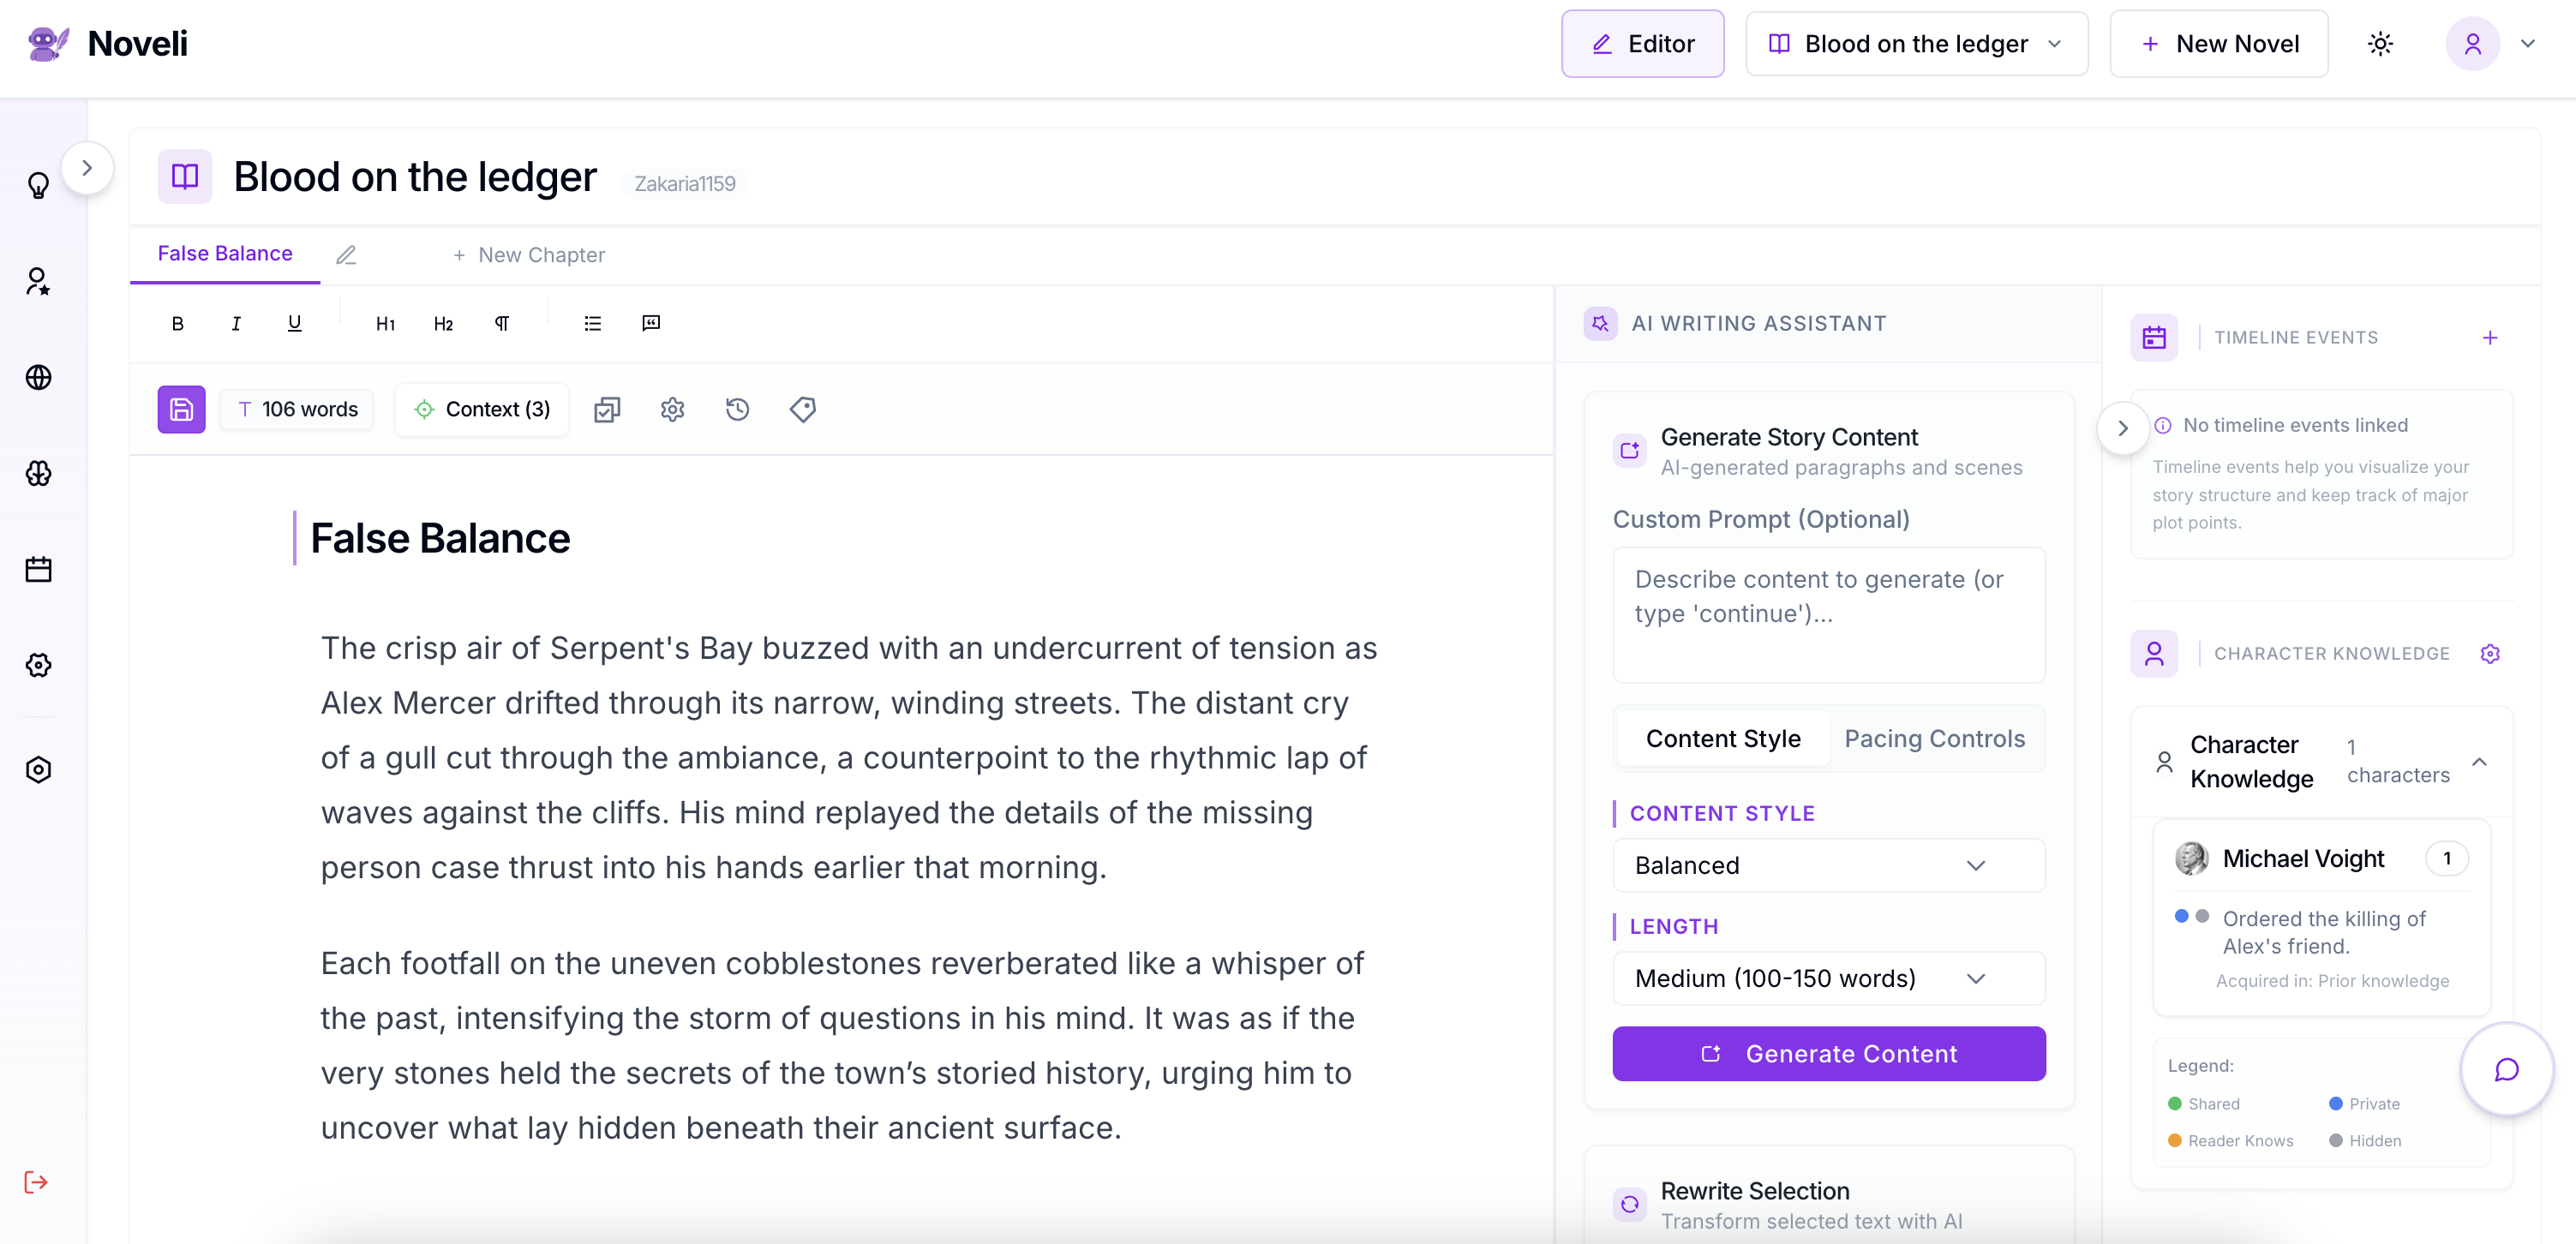Click into the Custom Prompt text field

click(x=1828, y=614)
